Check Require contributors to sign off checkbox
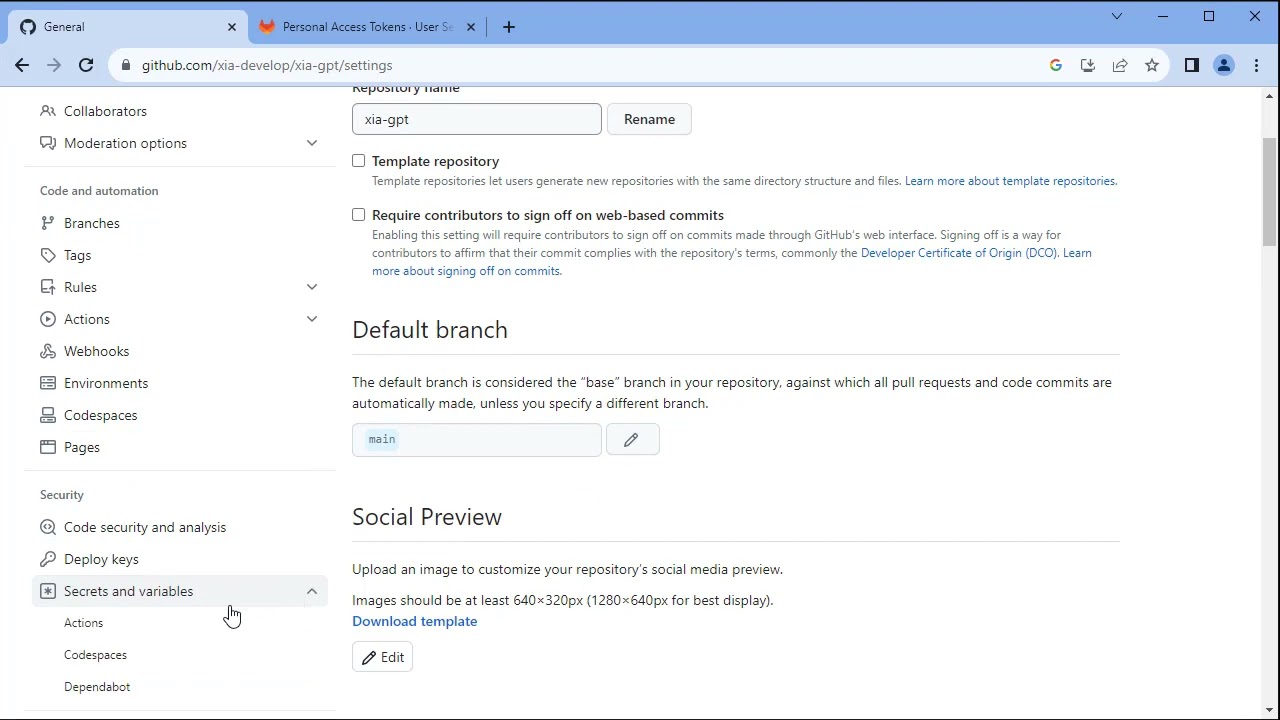The width and height of the screenshot is (1280, 720). pos(359,215)
